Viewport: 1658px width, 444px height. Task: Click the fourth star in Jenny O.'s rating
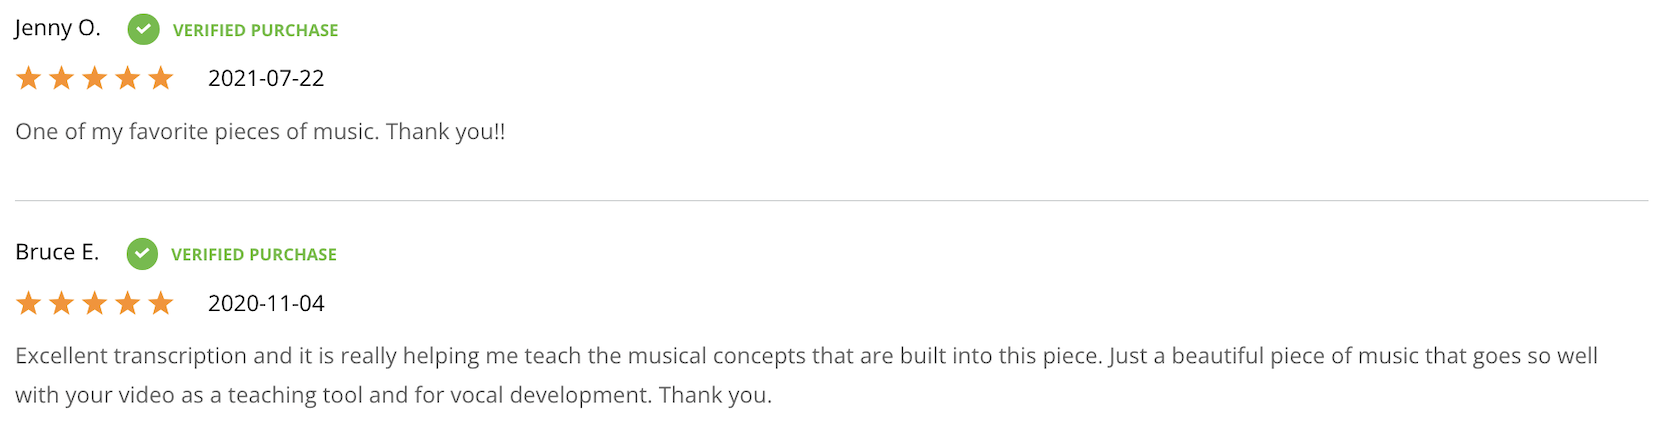coord(127,78)
